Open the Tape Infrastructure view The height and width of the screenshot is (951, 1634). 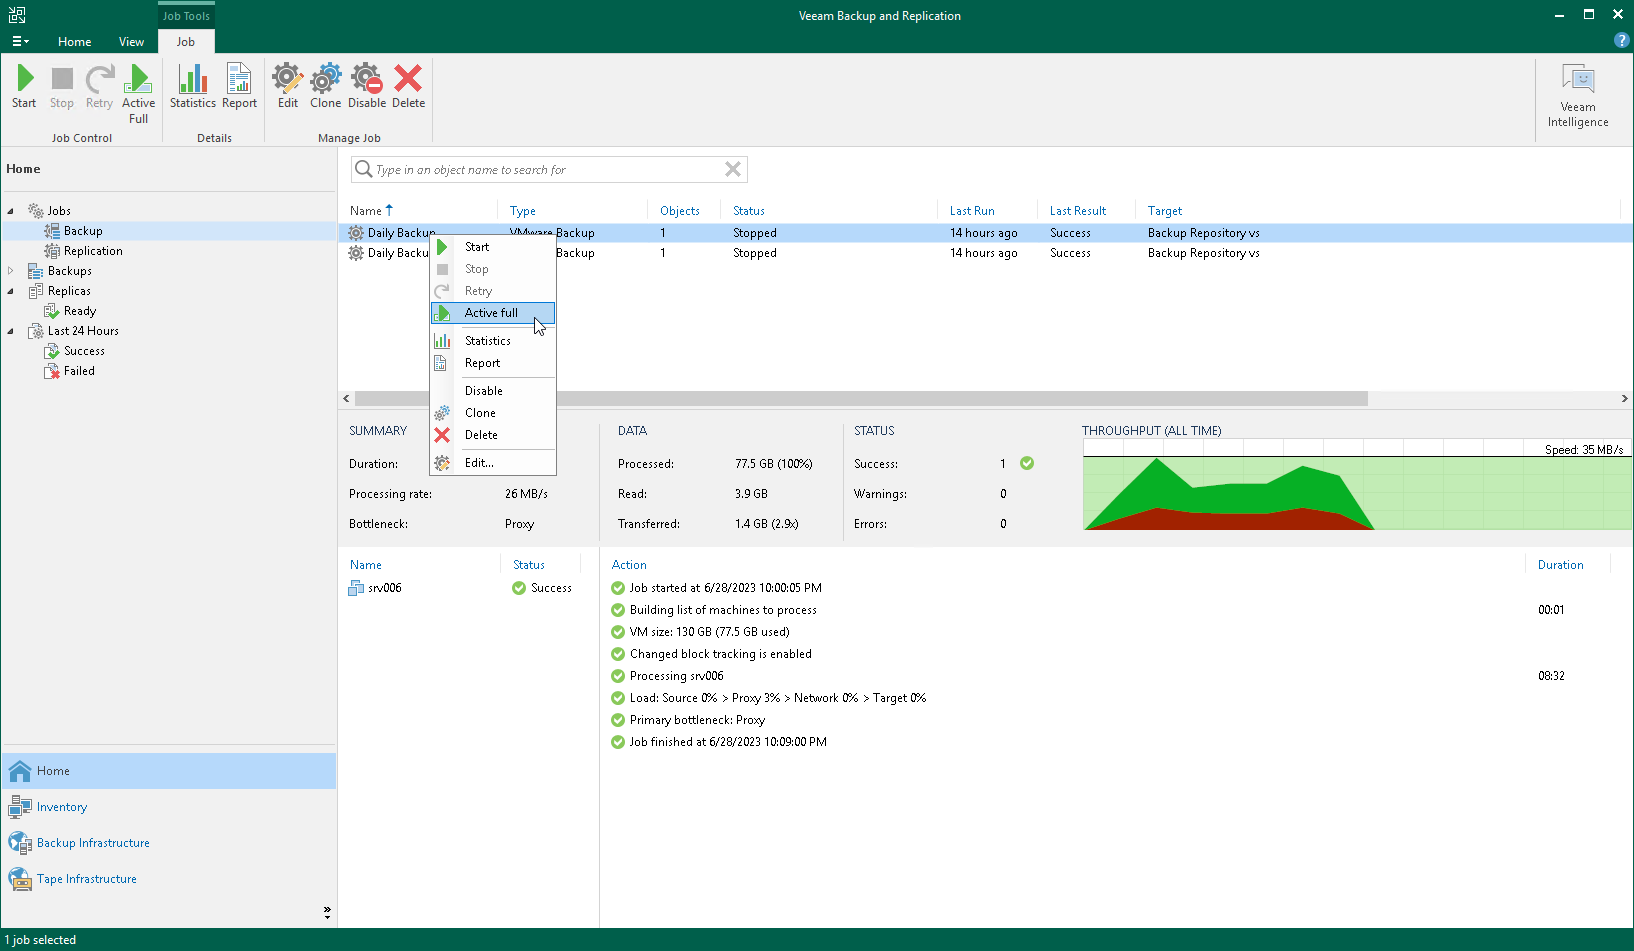pyautogui.click(x=86, y=878)
